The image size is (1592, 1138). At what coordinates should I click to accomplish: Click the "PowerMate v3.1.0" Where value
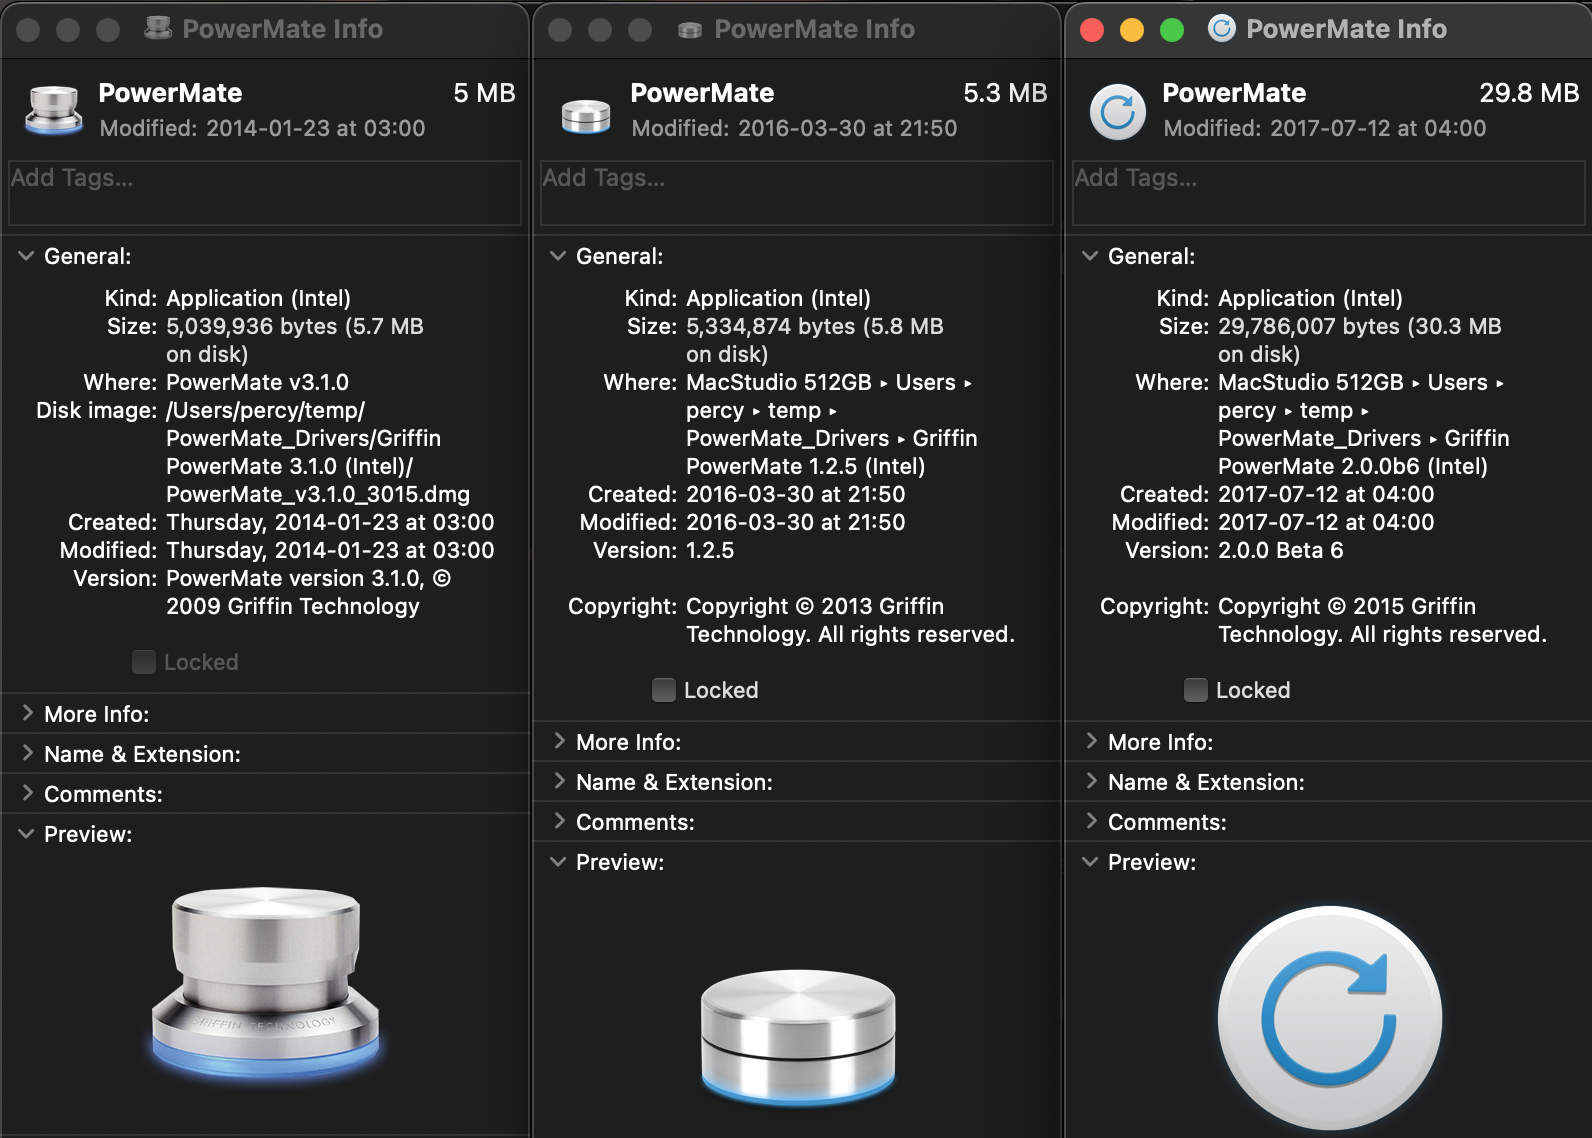tap(258, 382)
